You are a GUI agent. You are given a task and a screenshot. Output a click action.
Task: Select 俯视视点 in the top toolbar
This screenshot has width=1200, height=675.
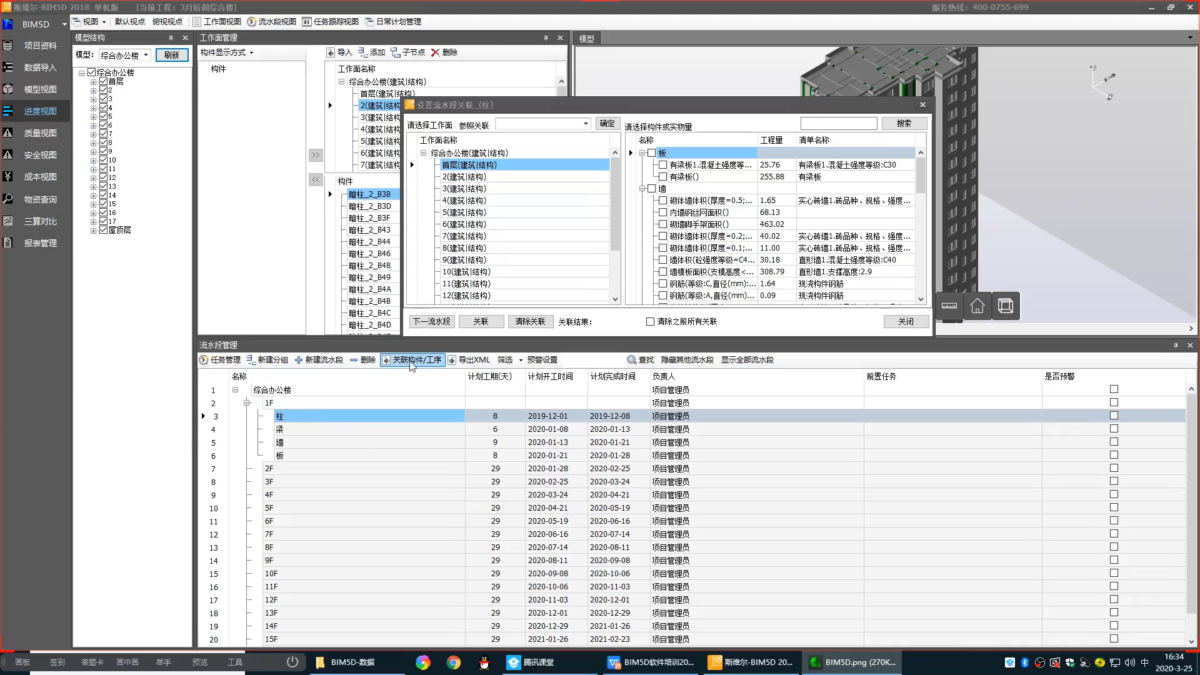(x=167, y=21)
